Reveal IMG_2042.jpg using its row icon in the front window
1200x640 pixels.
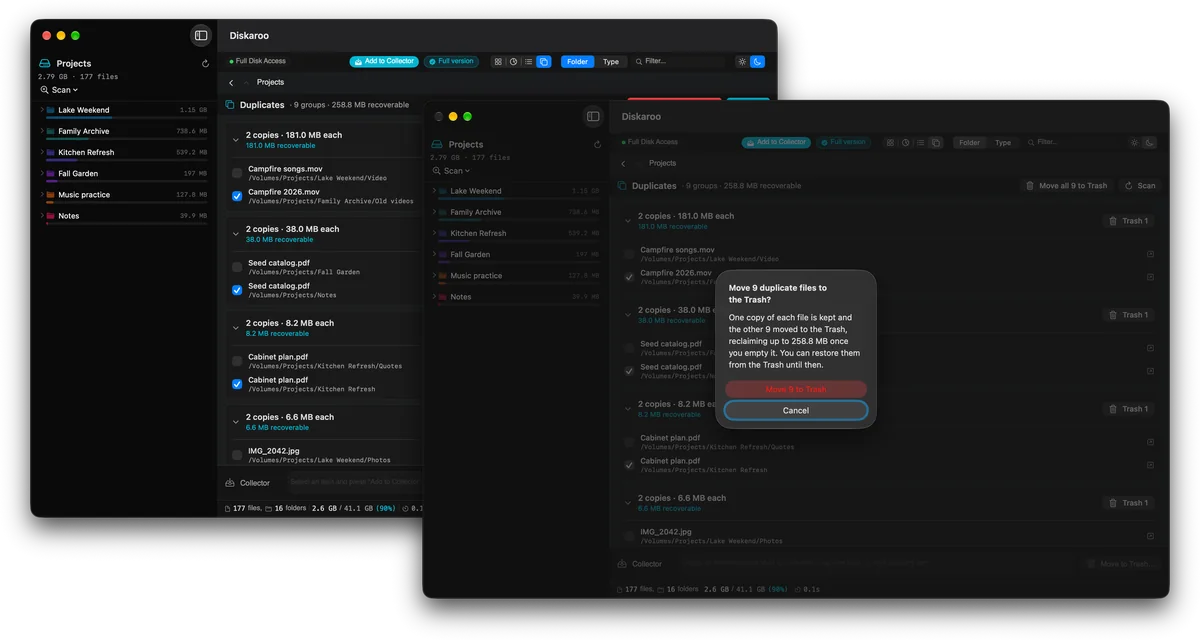[1151, 536]
